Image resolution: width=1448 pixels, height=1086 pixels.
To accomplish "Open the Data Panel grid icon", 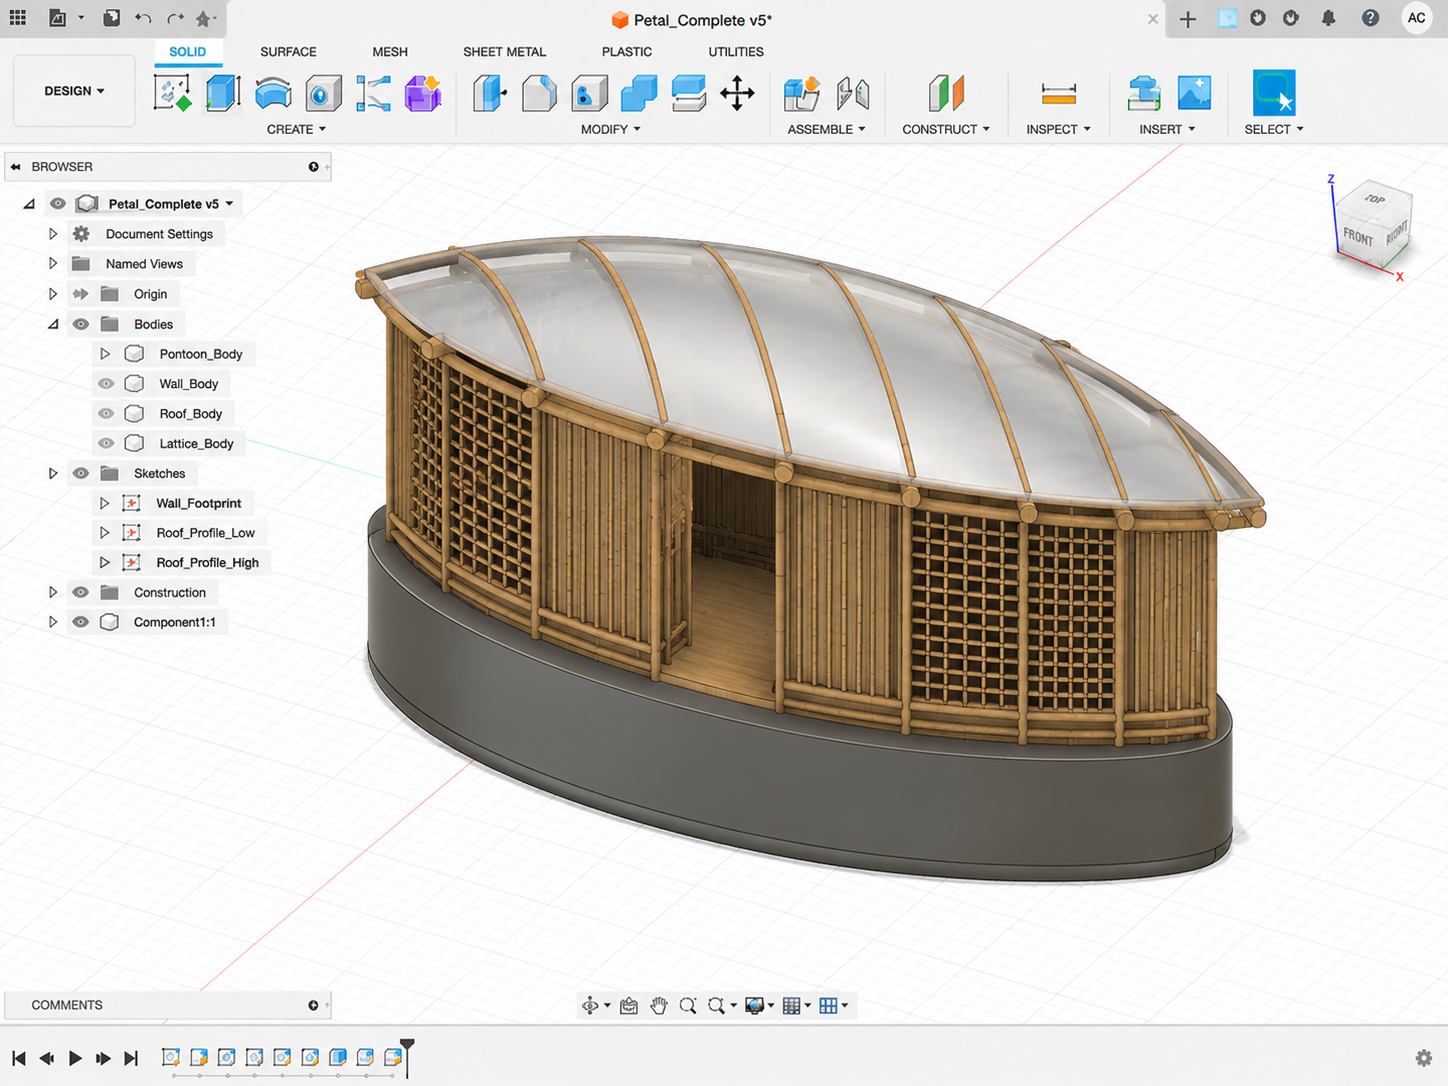I will [x=18, y=18].
